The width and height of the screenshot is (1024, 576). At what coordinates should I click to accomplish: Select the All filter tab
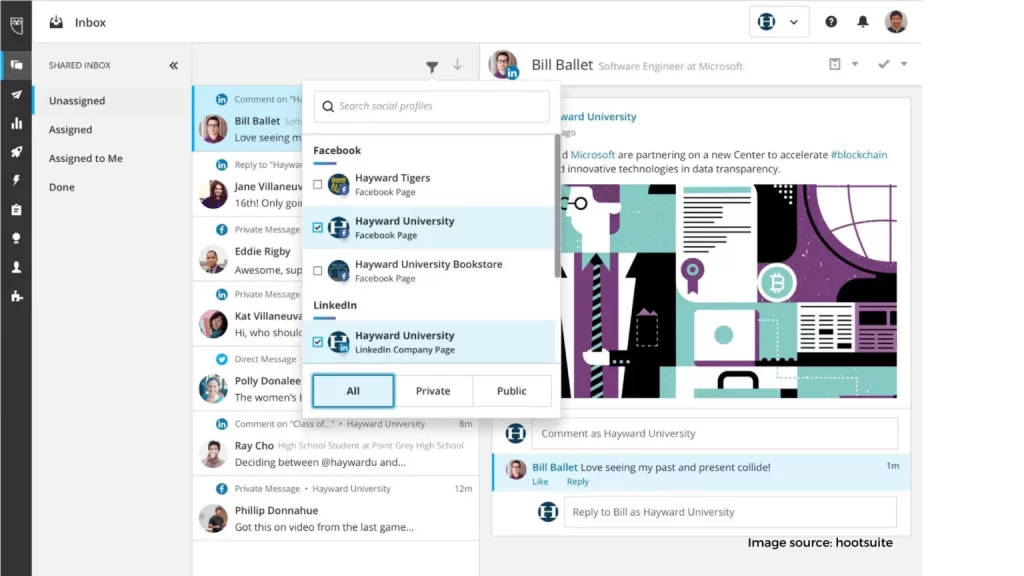click(353, 391)
